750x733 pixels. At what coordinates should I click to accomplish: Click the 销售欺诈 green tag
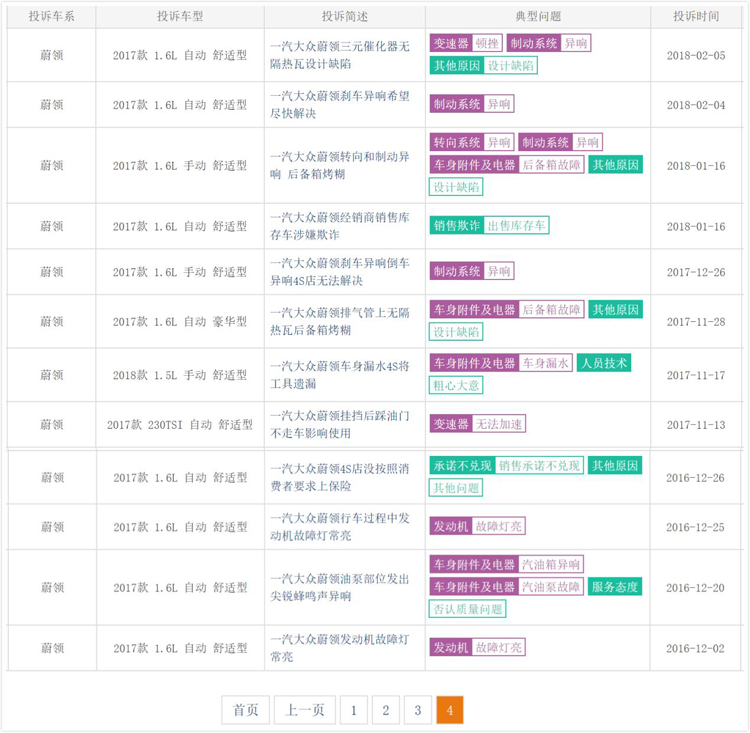[457, 225]
